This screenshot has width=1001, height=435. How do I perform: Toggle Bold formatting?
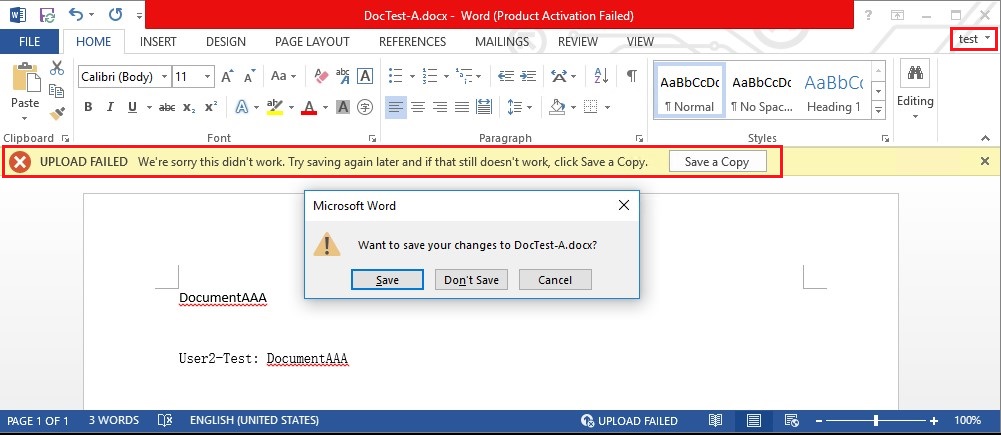pyautogui.click(x=89, y=107)
